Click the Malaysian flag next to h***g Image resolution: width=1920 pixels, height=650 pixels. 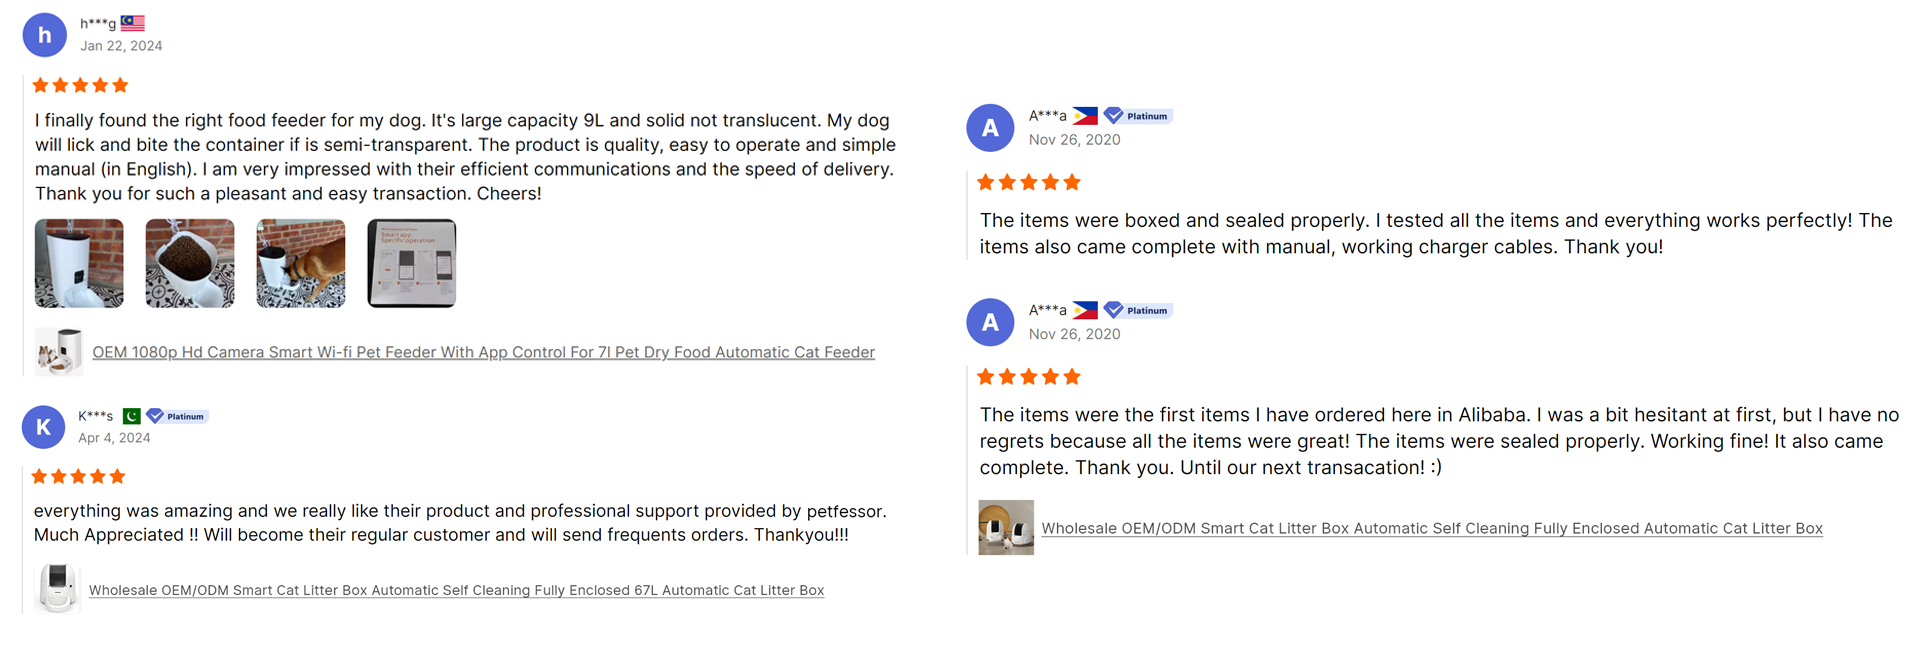133,23
